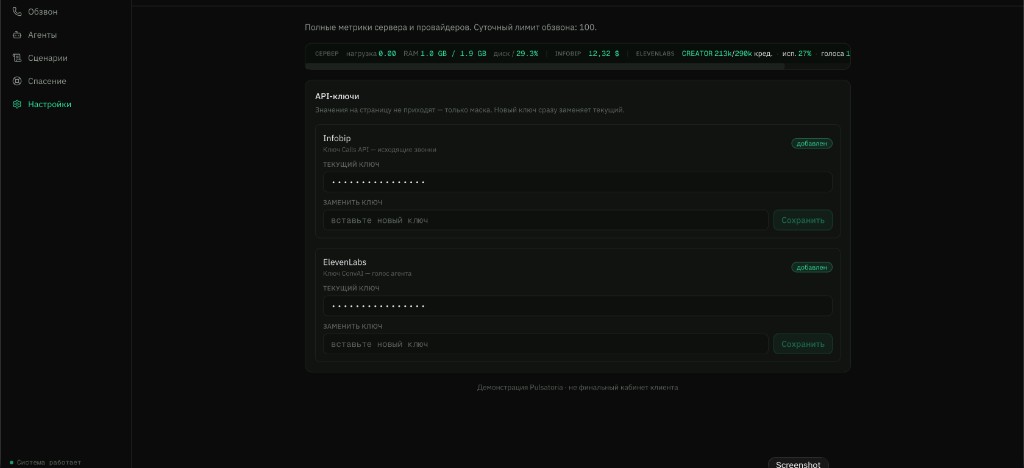
Task: Click the ElevenLabs card title
Action: pyautogui.click(x=345, y=262)
